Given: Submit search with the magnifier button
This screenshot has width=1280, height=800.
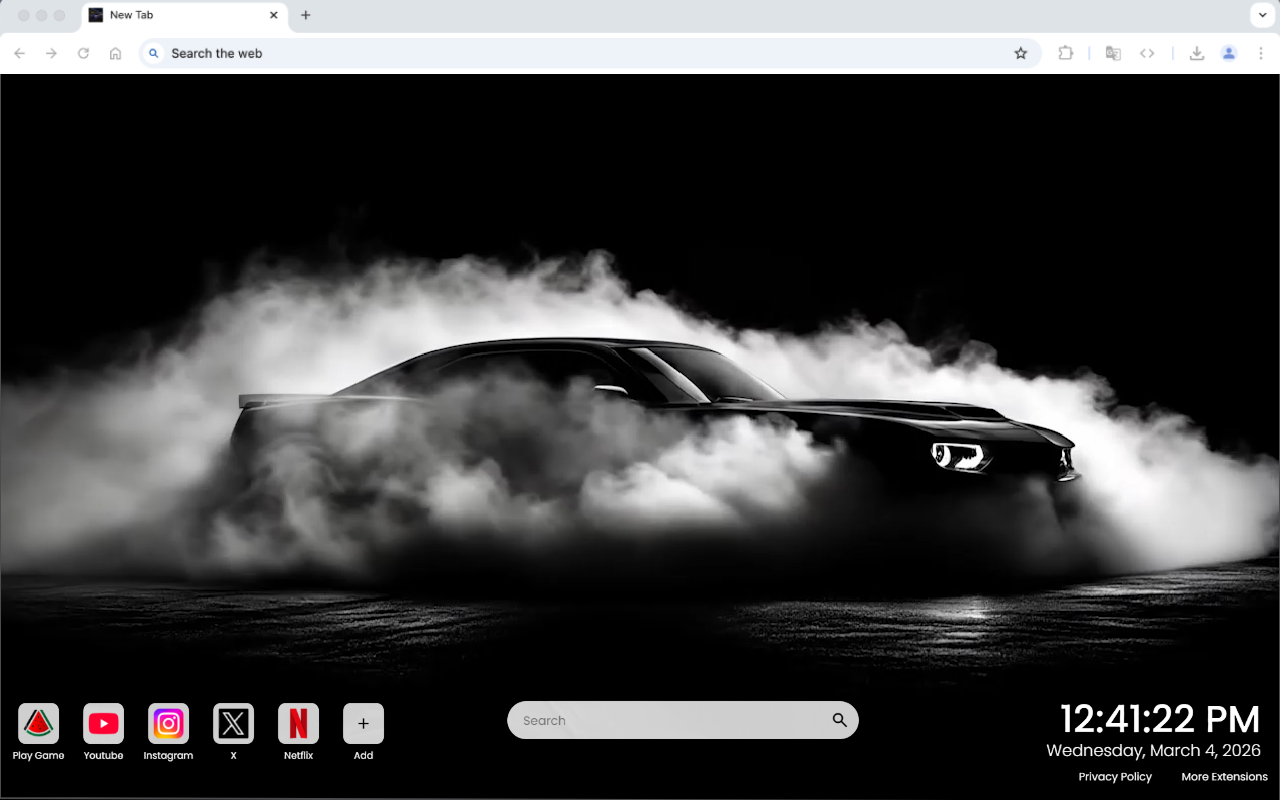Looking at the screenshot, I should click(x=839, y=720).
